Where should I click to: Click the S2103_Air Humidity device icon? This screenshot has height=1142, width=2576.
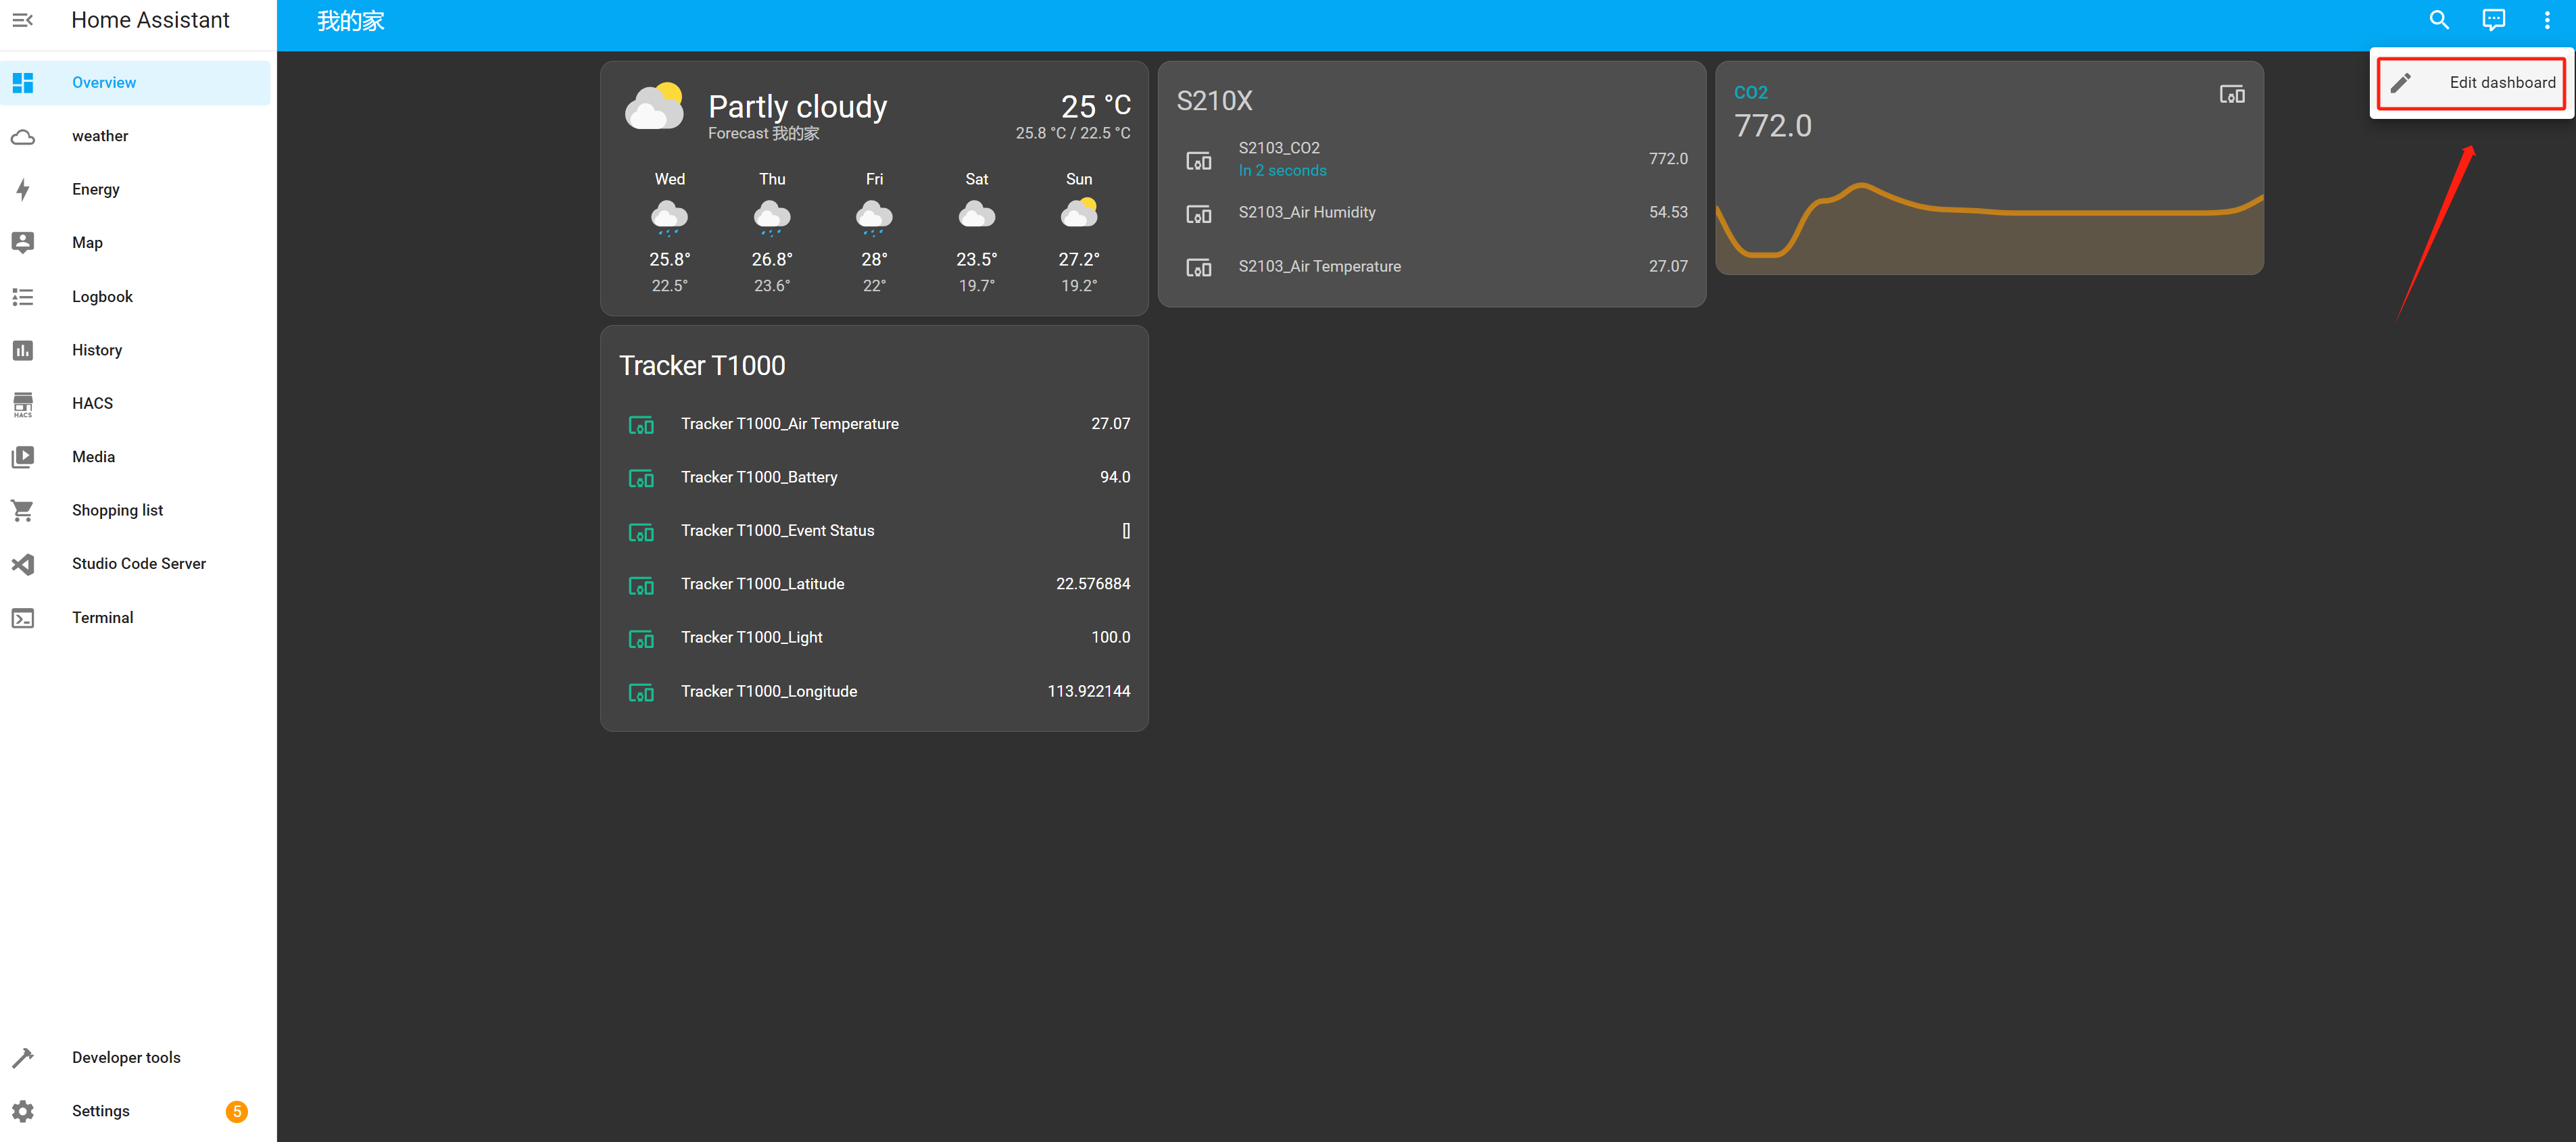tap(1198, 213)
